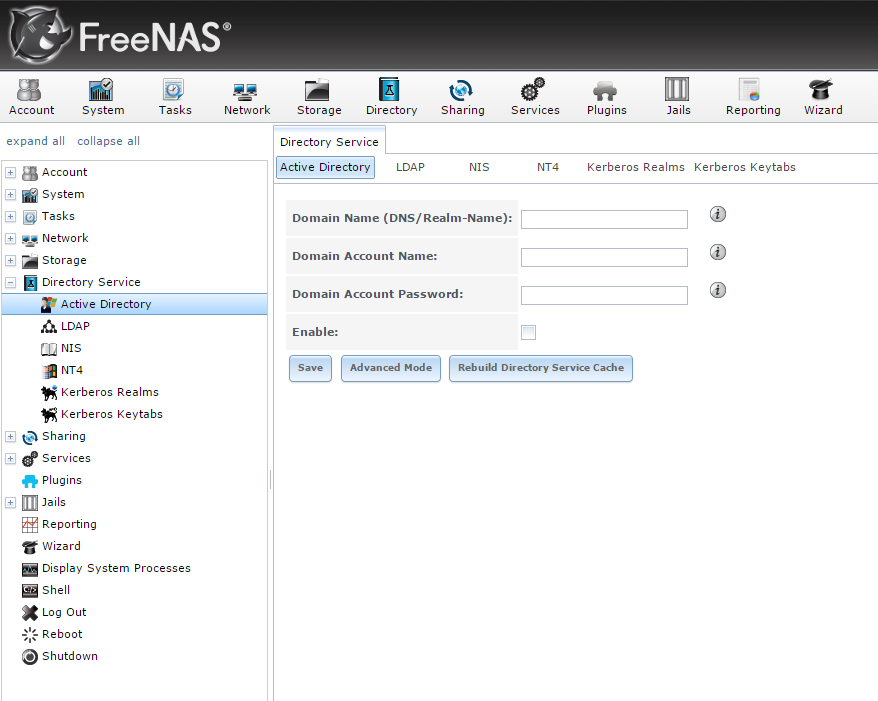Viewport: 878px width, 701px height.
Task: Expand the Tasks tree node
Action: [11, 216]
